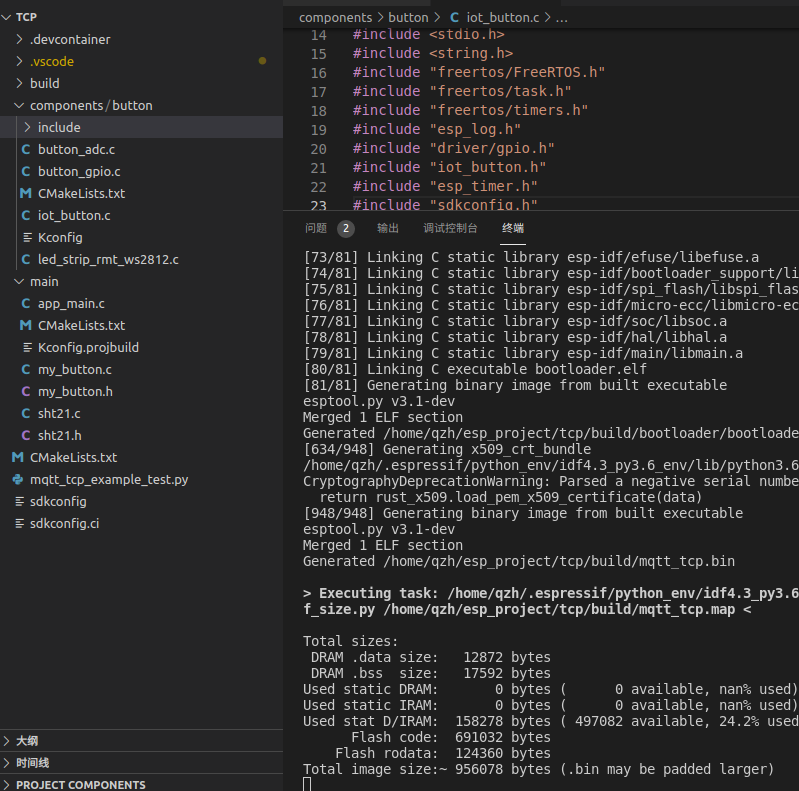Click terminal line "Flash code: 691032 bytes"

450,737
